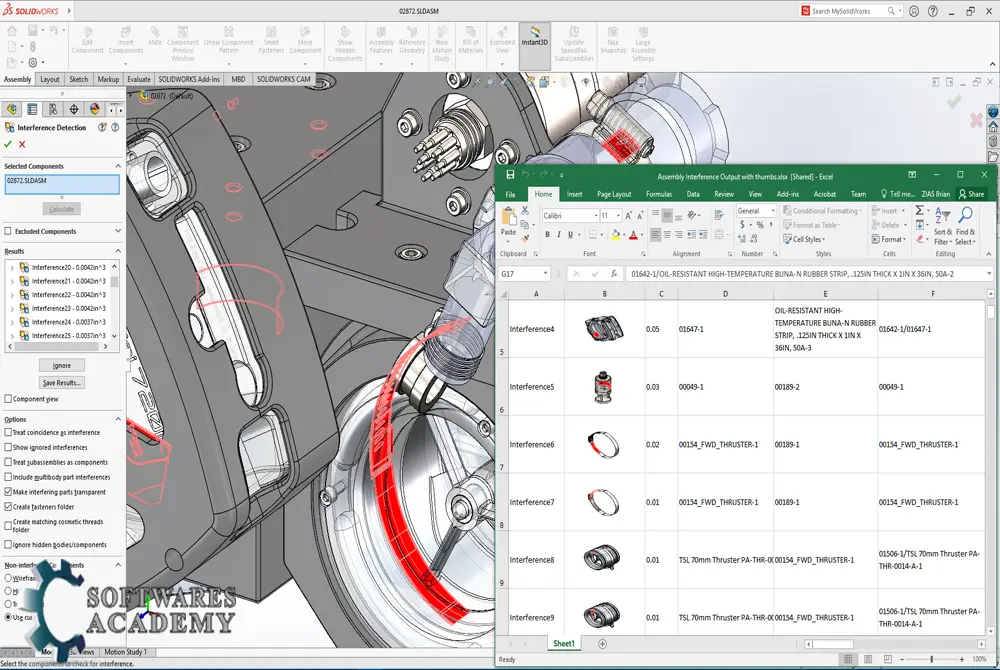Click the Clear eraser icon in Editing
The image size is (1000, 670).
(920, 239)
